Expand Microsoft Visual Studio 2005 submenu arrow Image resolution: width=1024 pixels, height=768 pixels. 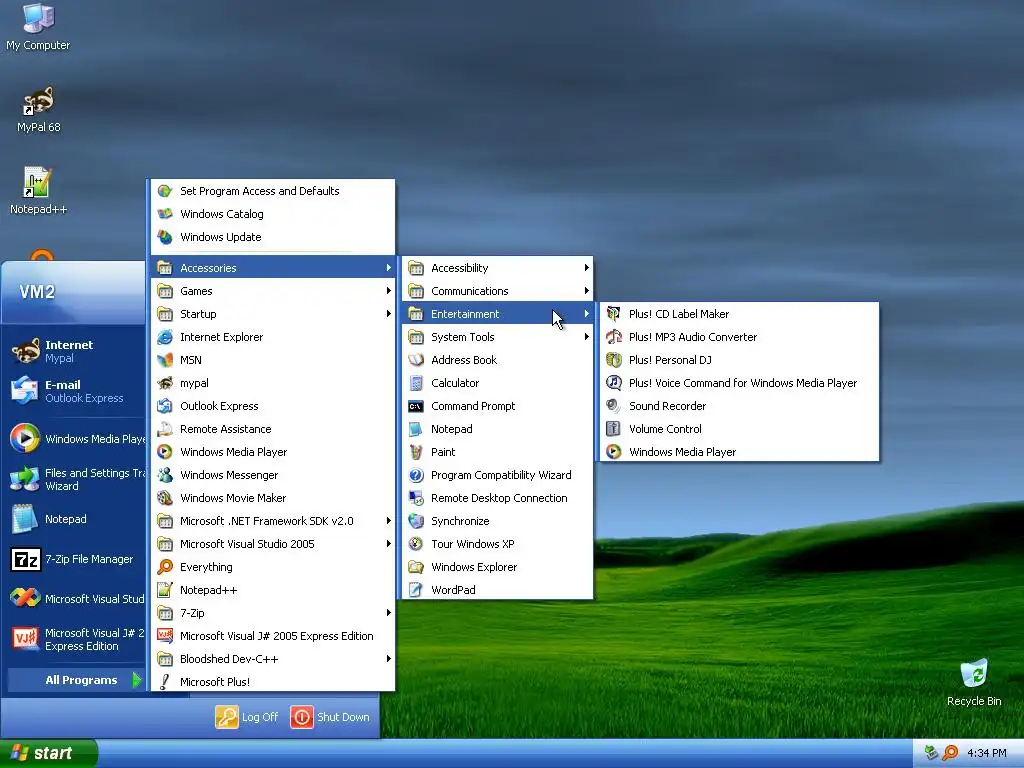coord(389,544)
